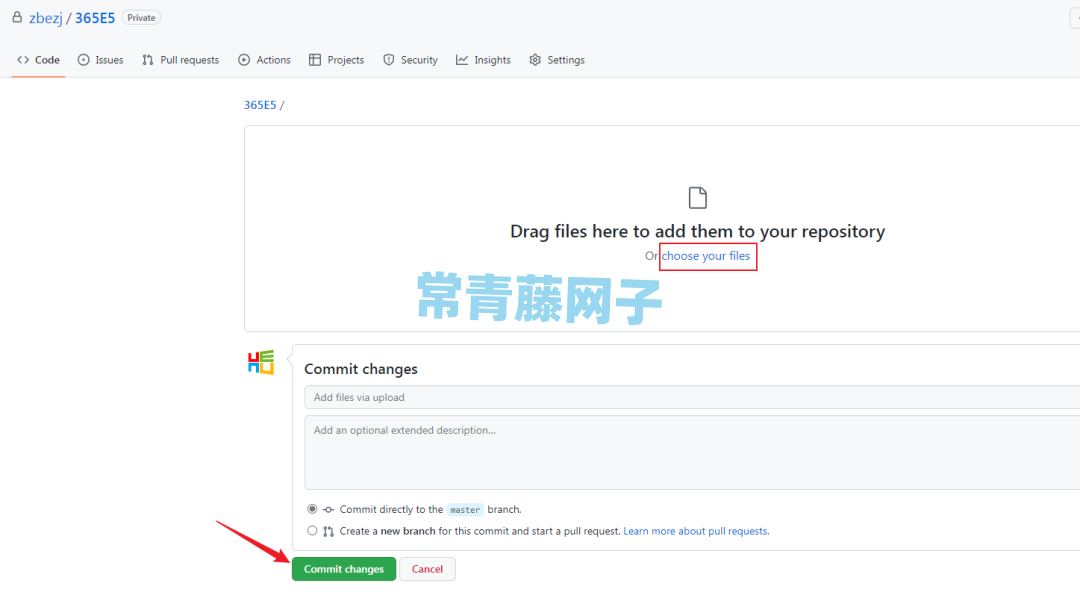Switch to the Pull requests tab
This screenshot has width=1080, height=598.
click(x=180, y=60)
